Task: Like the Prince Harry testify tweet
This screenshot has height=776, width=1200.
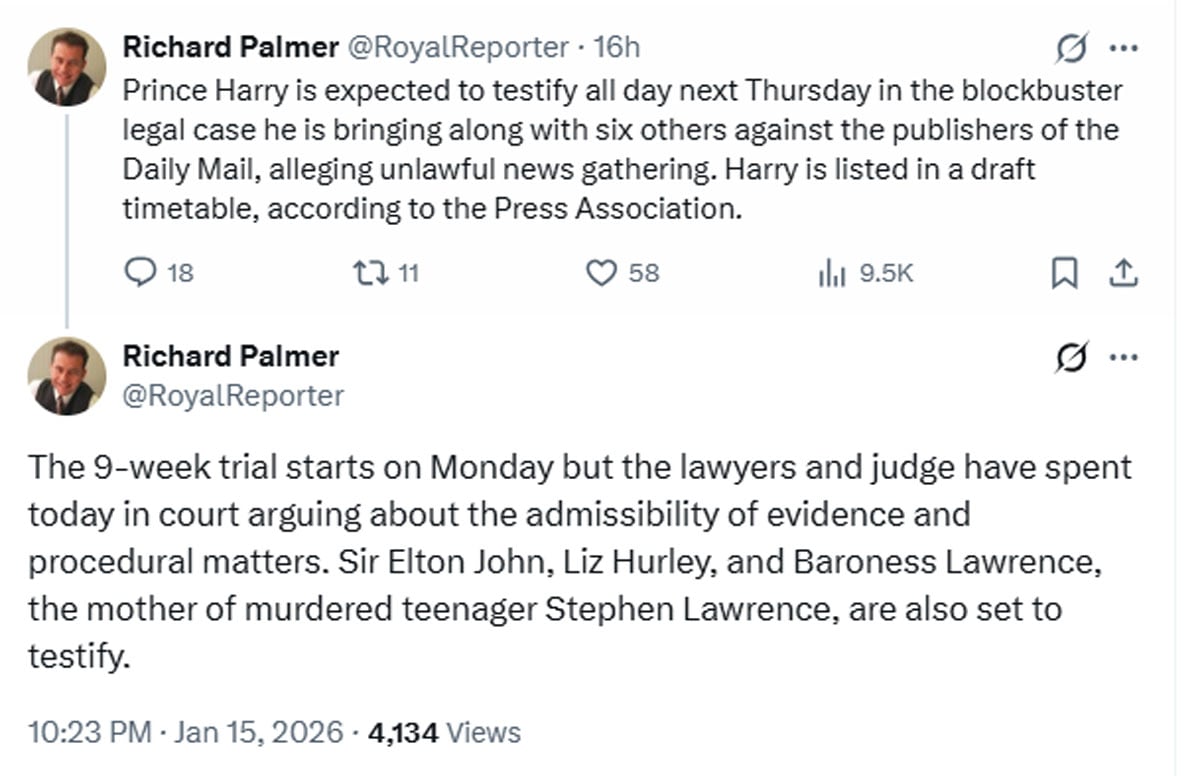Action: point(600,272)
